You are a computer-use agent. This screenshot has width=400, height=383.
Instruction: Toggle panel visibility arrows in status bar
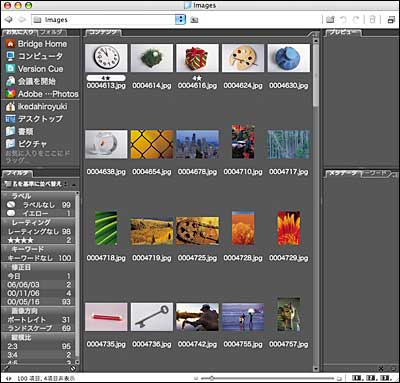tap(8, 379)
